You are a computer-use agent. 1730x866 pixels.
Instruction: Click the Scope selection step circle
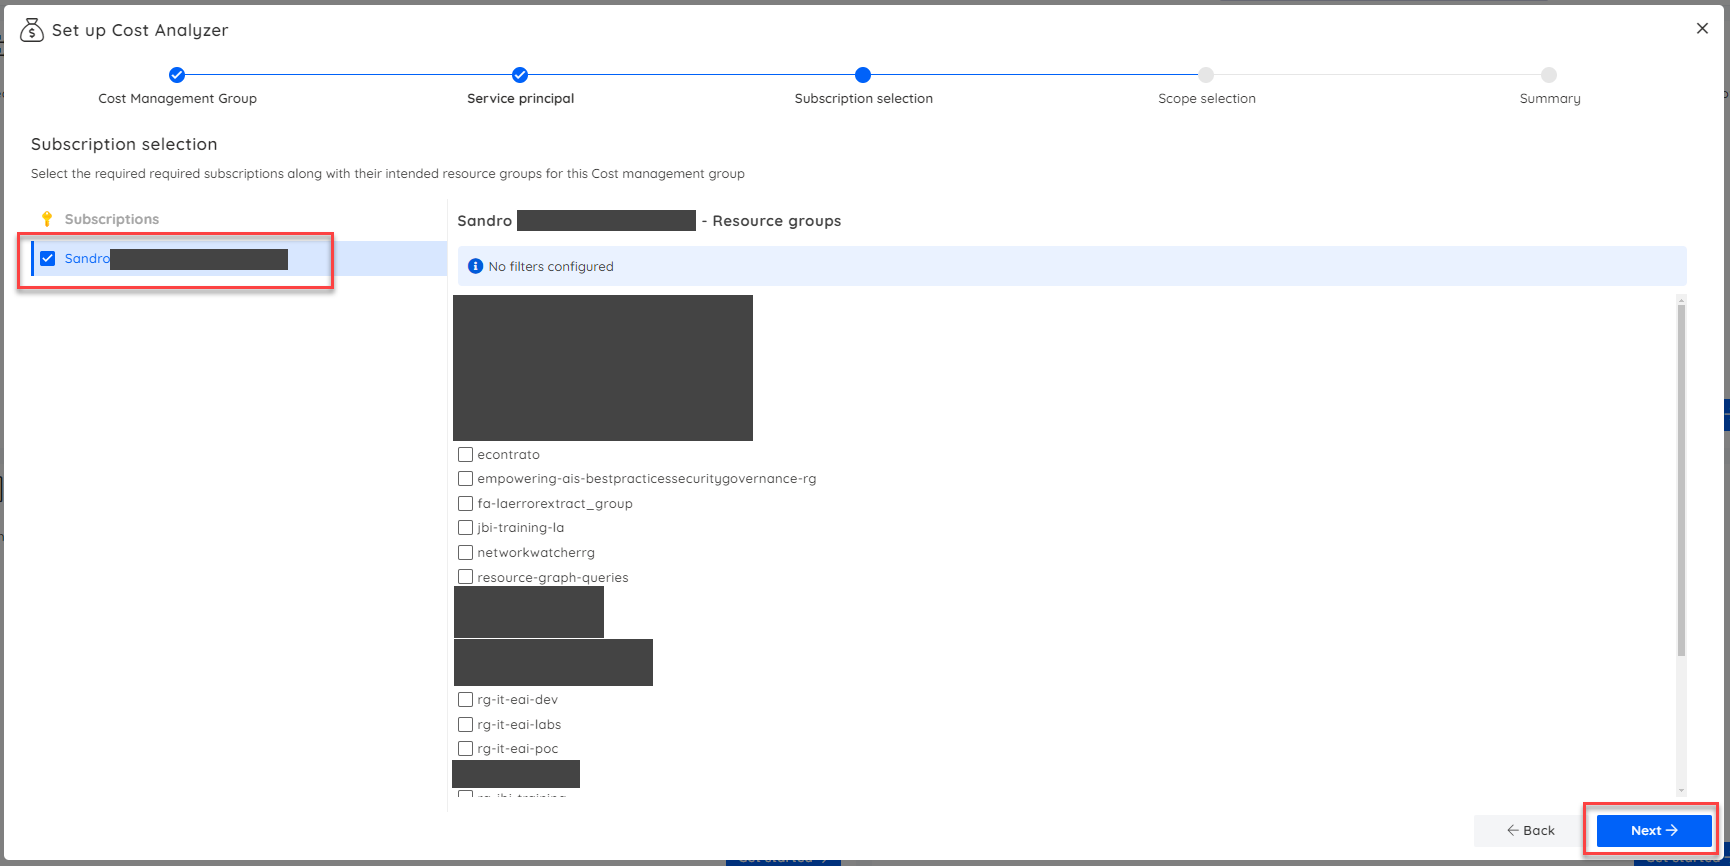[x=1206, y=75]
